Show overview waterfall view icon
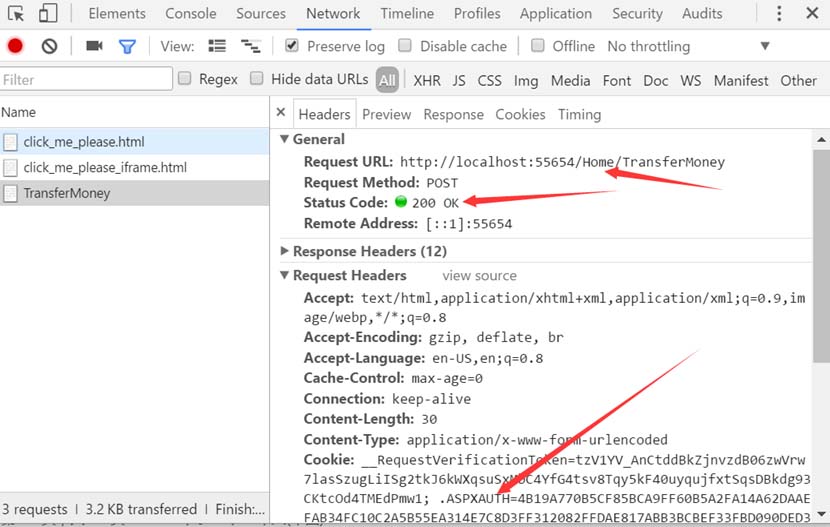Image resolution: width=830 pixels, height=527 pixels. pyautogui.click(x=250, y=46)
